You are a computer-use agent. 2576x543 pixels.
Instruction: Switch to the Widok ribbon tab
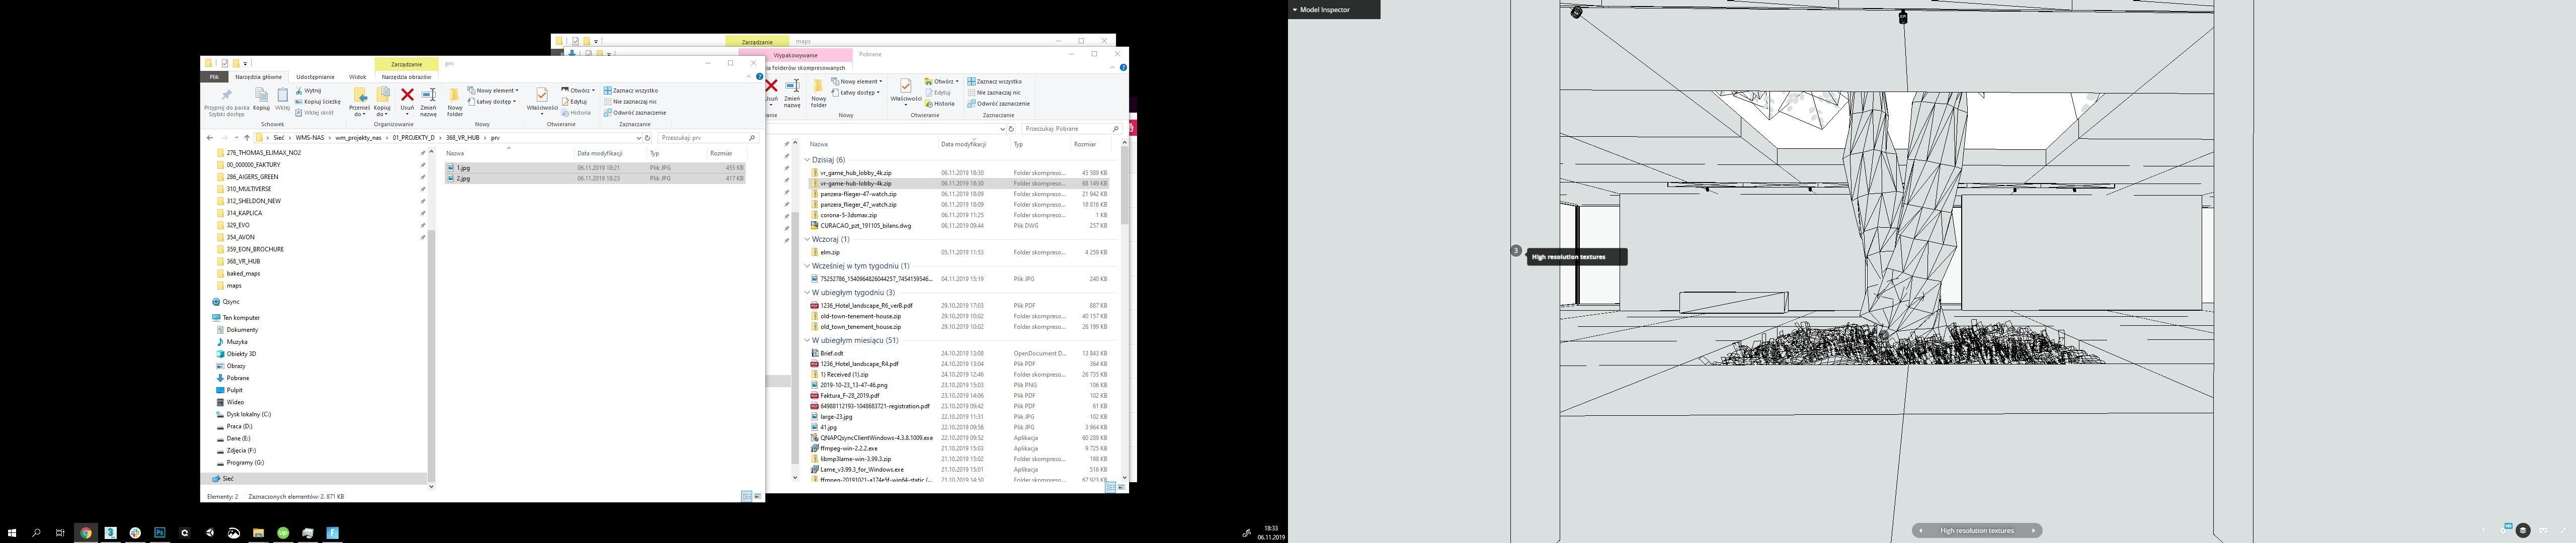click(x=357, y=77)
